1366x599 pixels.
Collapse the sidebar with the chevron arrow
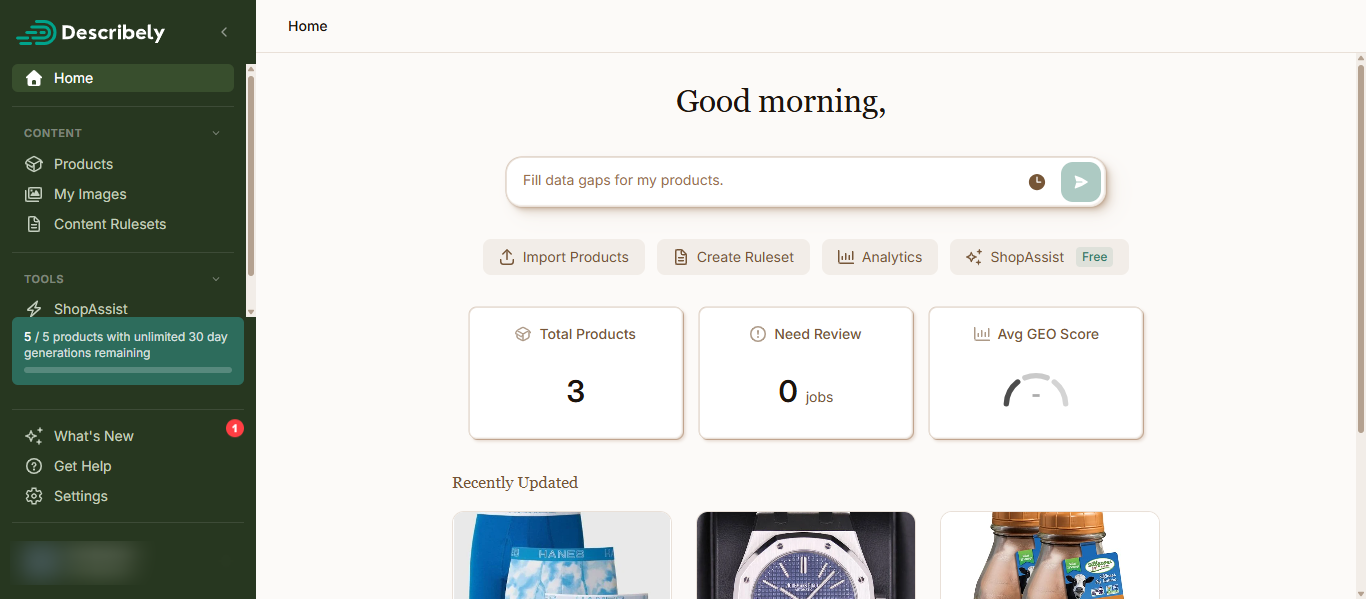coord(224,32)
